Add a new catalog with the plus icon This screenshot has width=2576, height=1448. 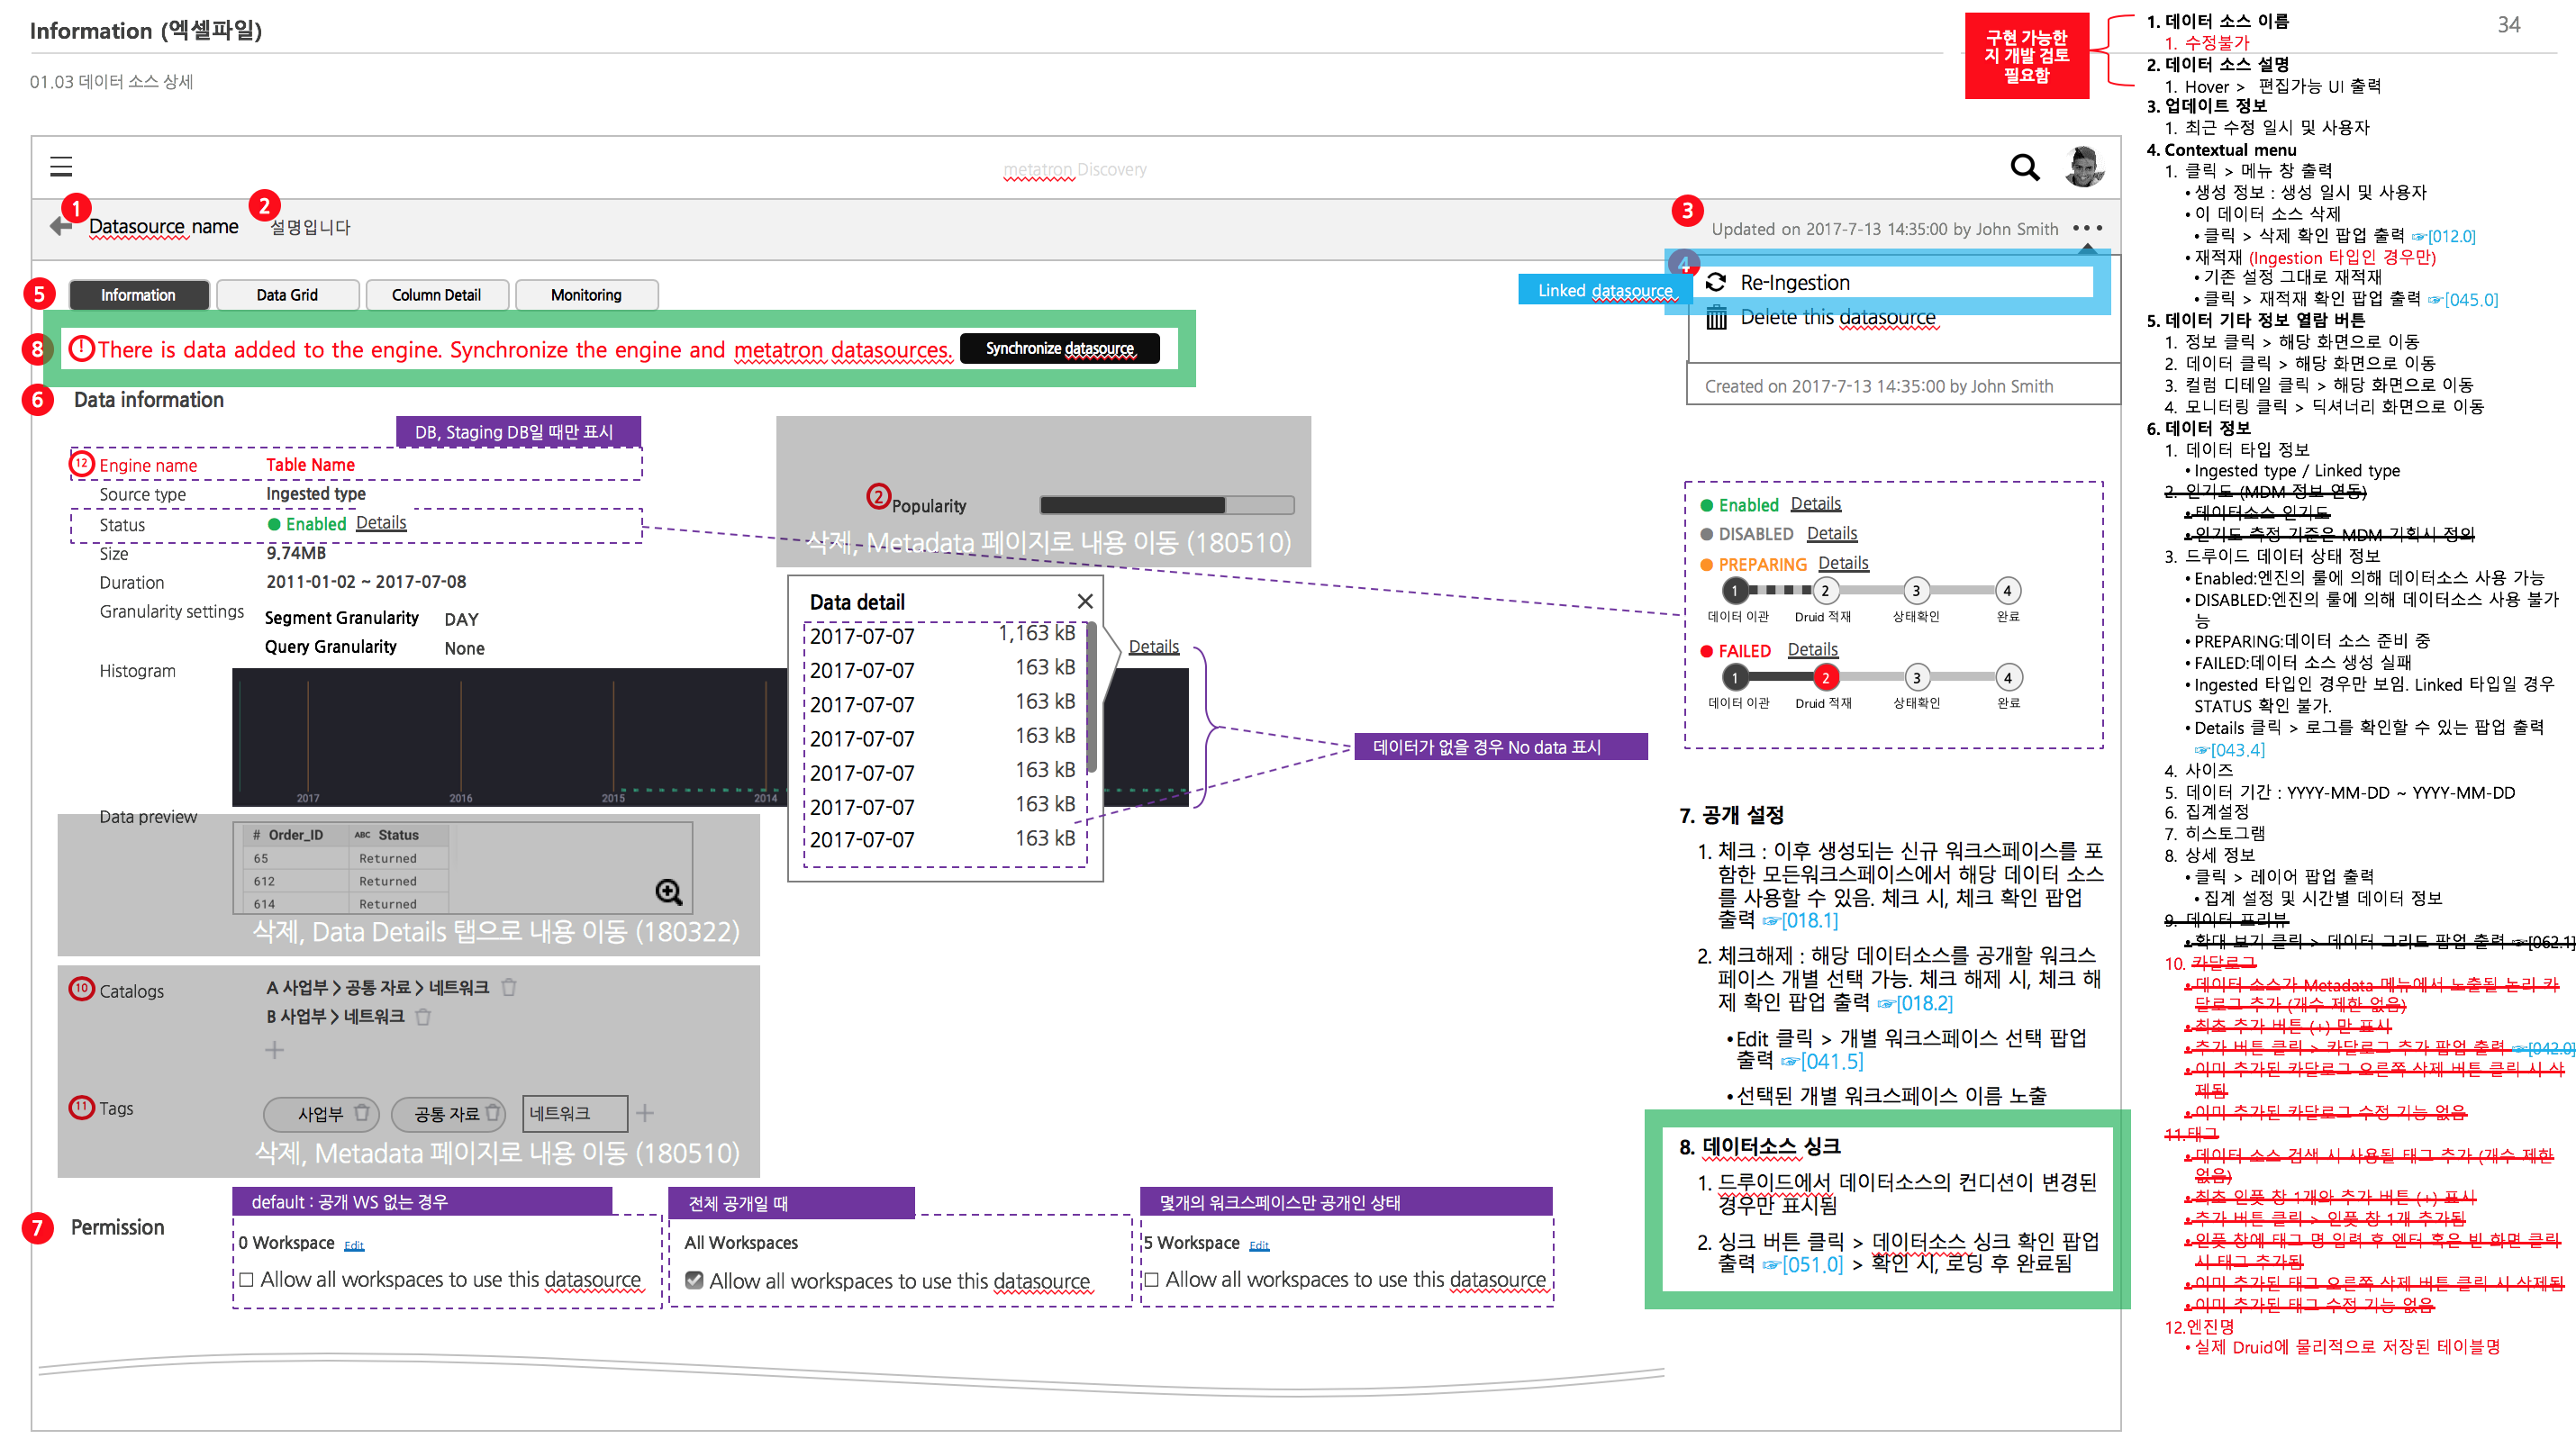[x=274, y=1050]
